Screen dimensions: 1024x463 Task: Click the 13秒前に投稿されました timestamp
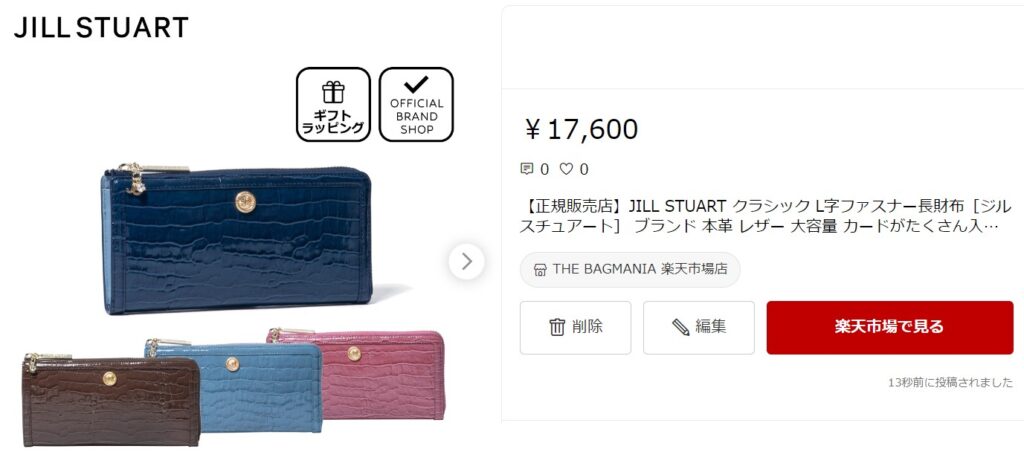click(x=950, y=383)
